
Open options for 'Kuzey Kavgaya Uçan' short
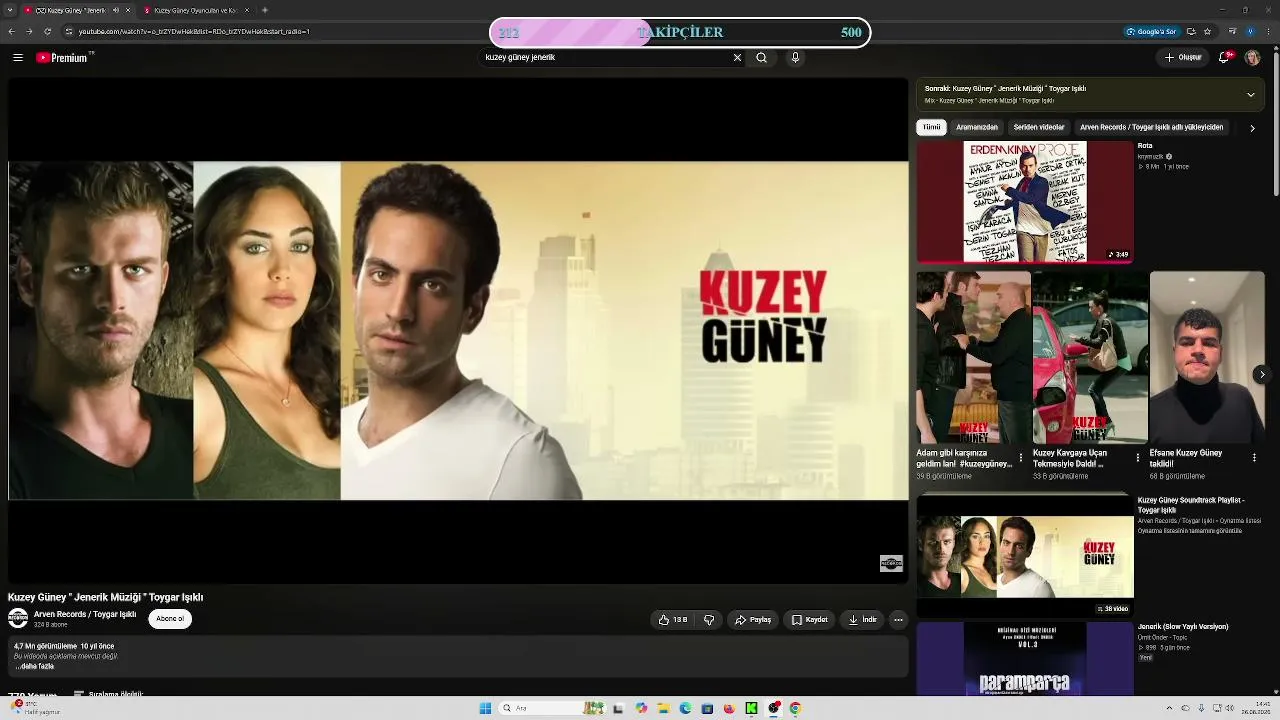(1138, 458)
